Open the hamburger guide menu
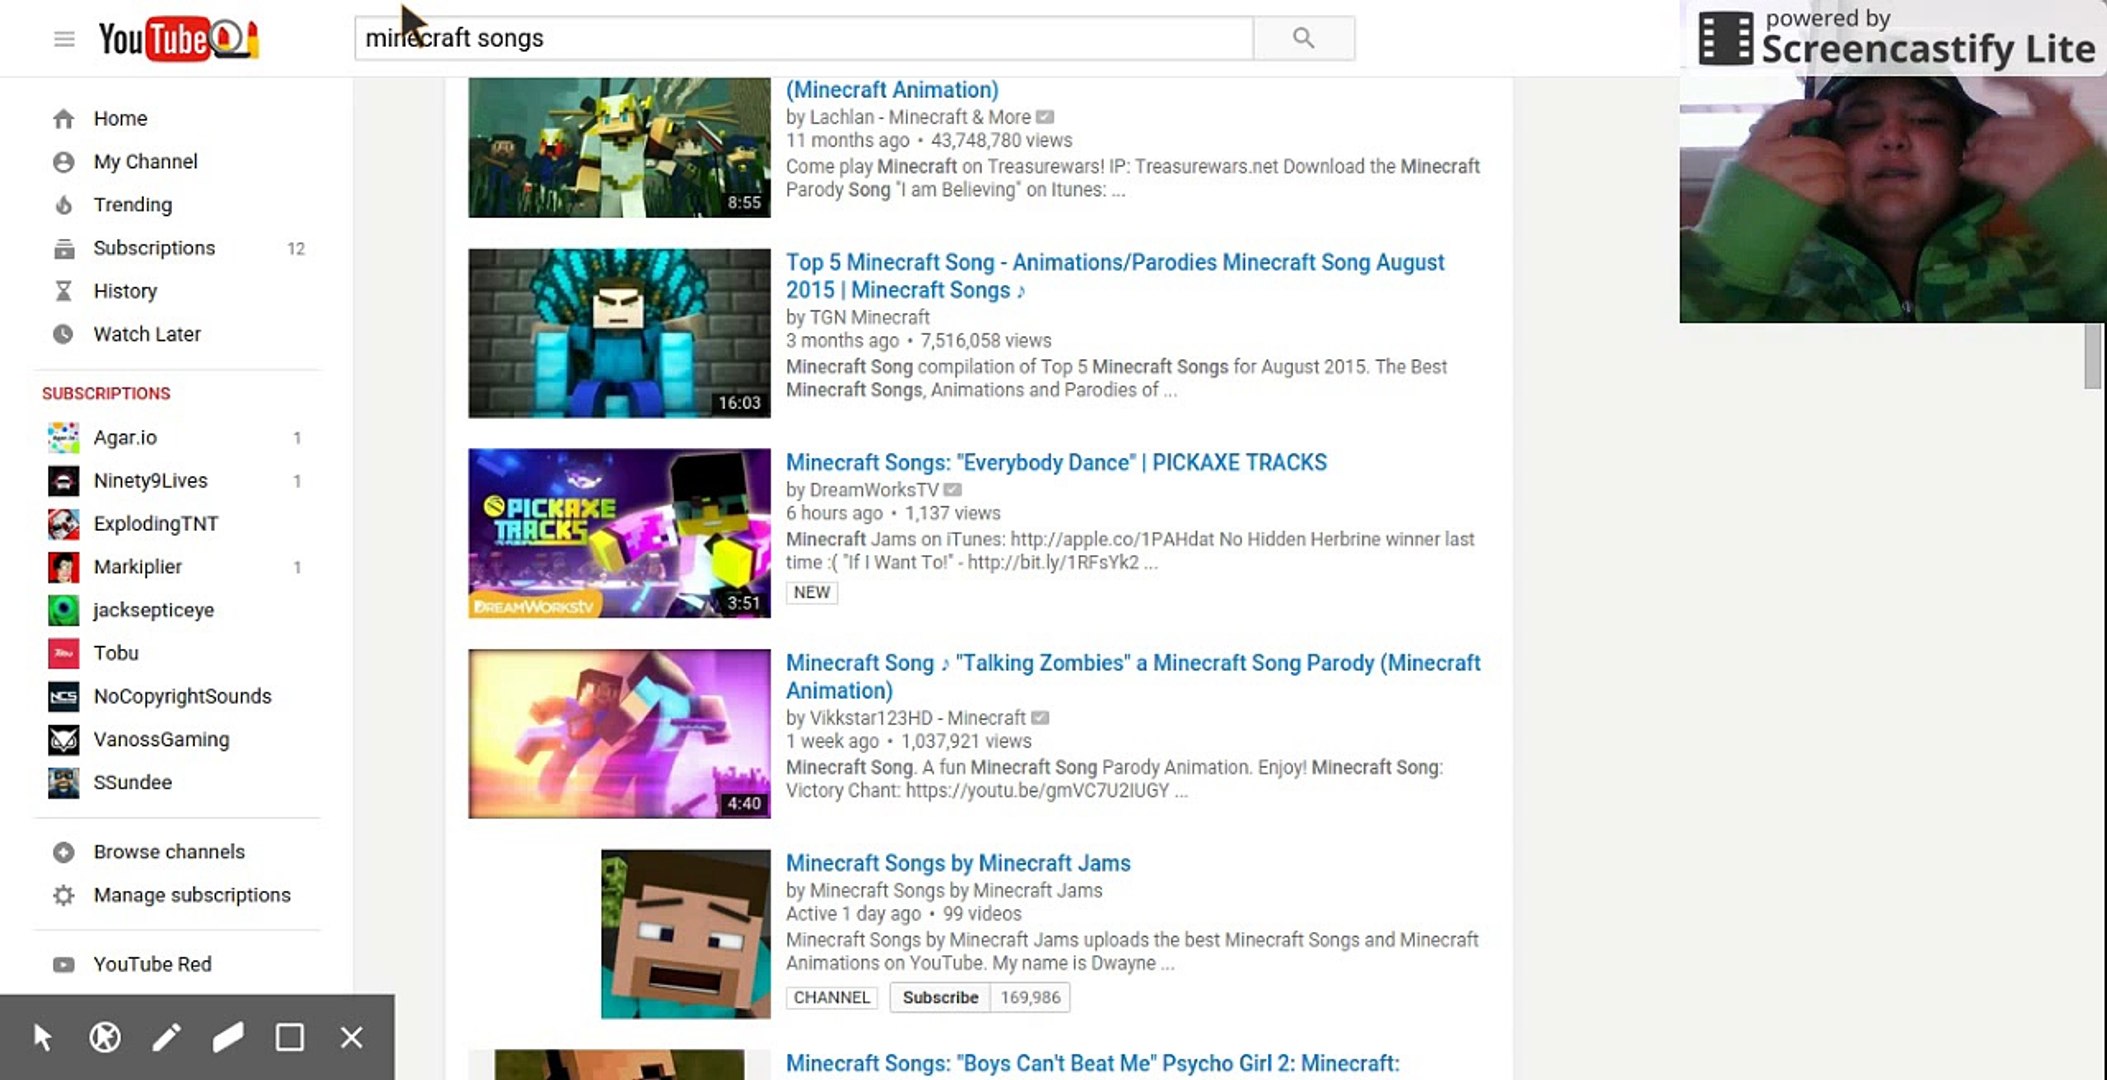The width and height of the screenshot is (2107, 1080). tap(64, 39)
